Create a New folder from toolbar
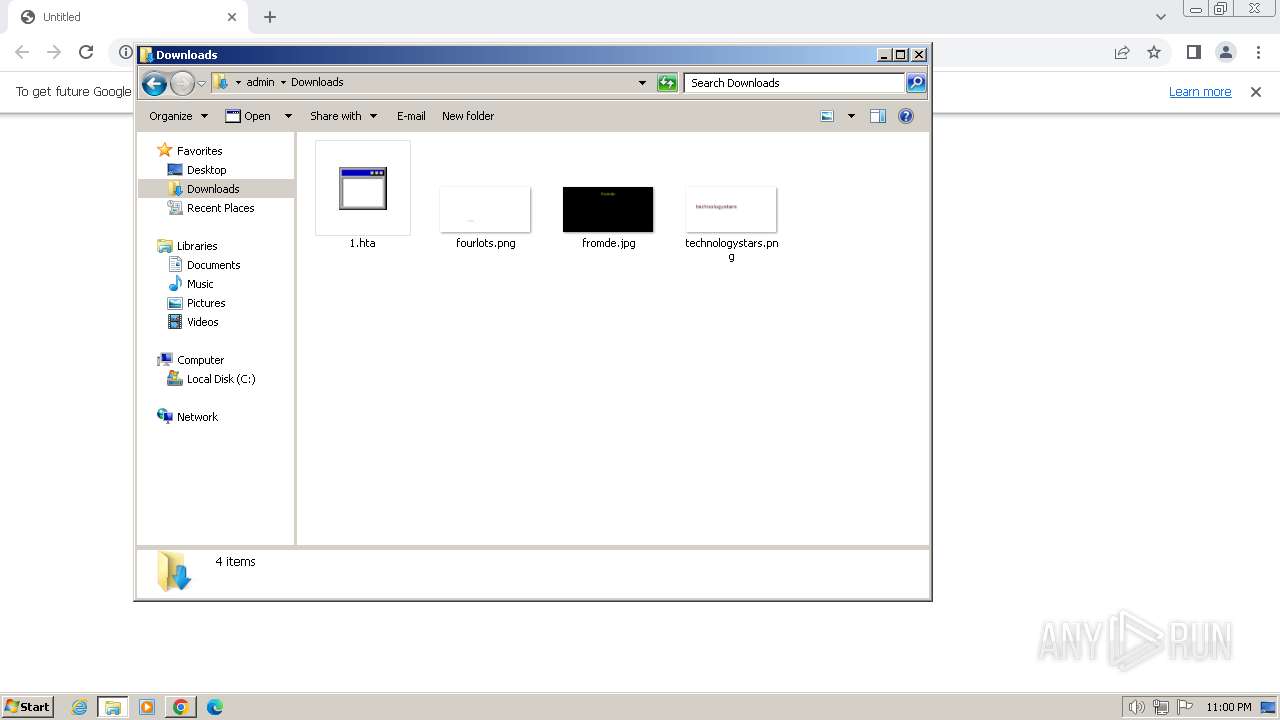 pos(468,116)
